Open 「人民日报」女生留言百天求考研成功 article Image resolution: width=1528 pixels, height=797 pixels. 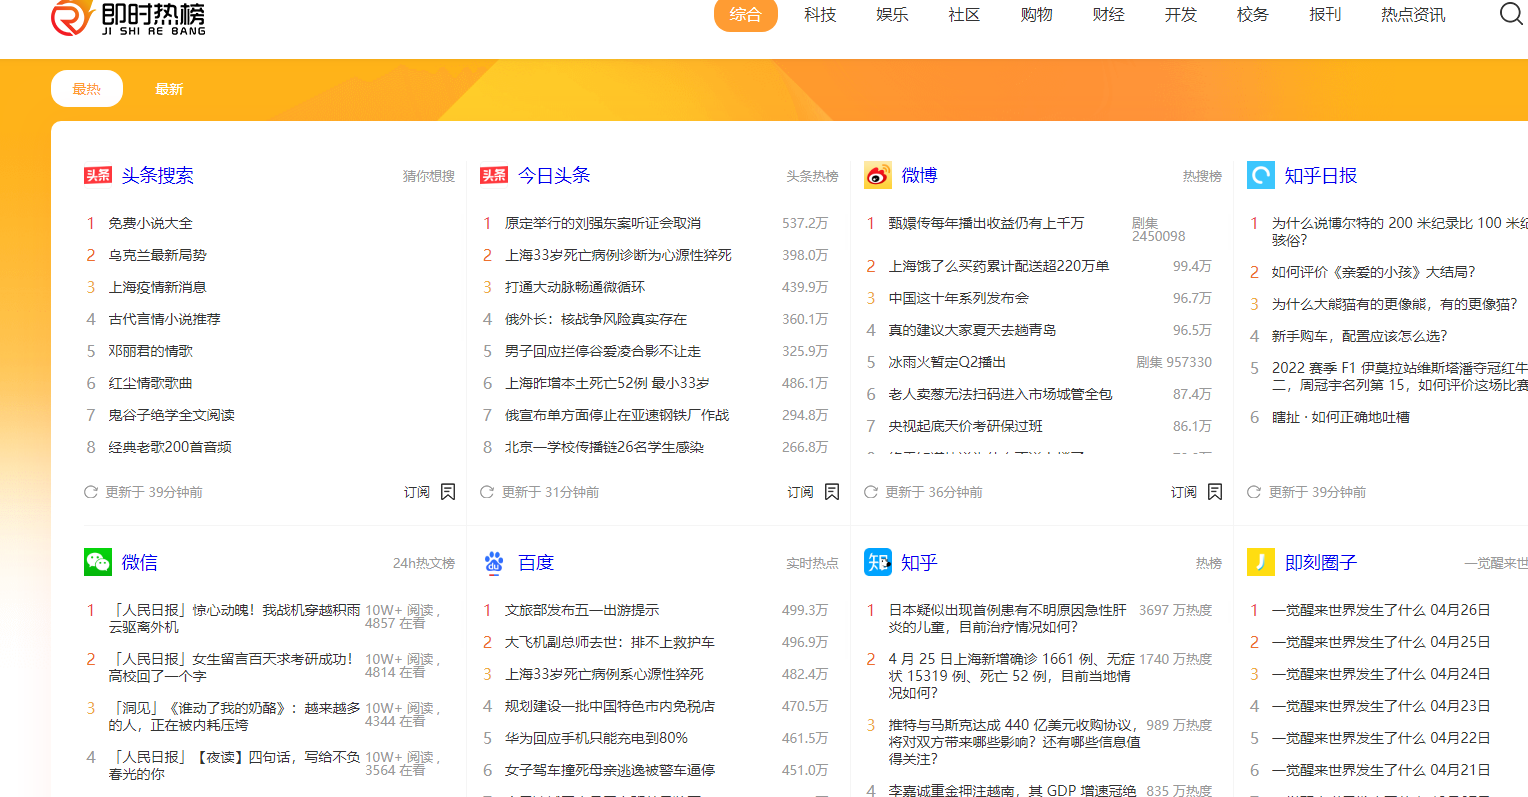point(231,667)
